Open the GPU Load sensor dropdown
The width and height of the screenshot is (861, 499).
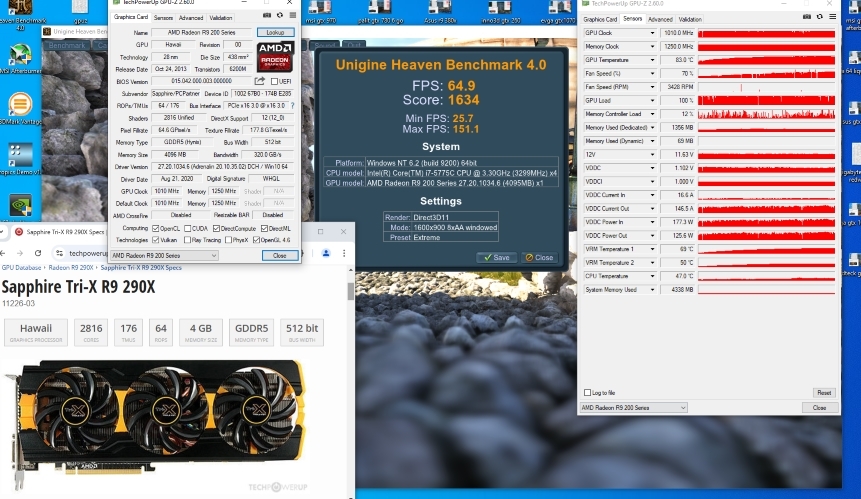point(652,100)
